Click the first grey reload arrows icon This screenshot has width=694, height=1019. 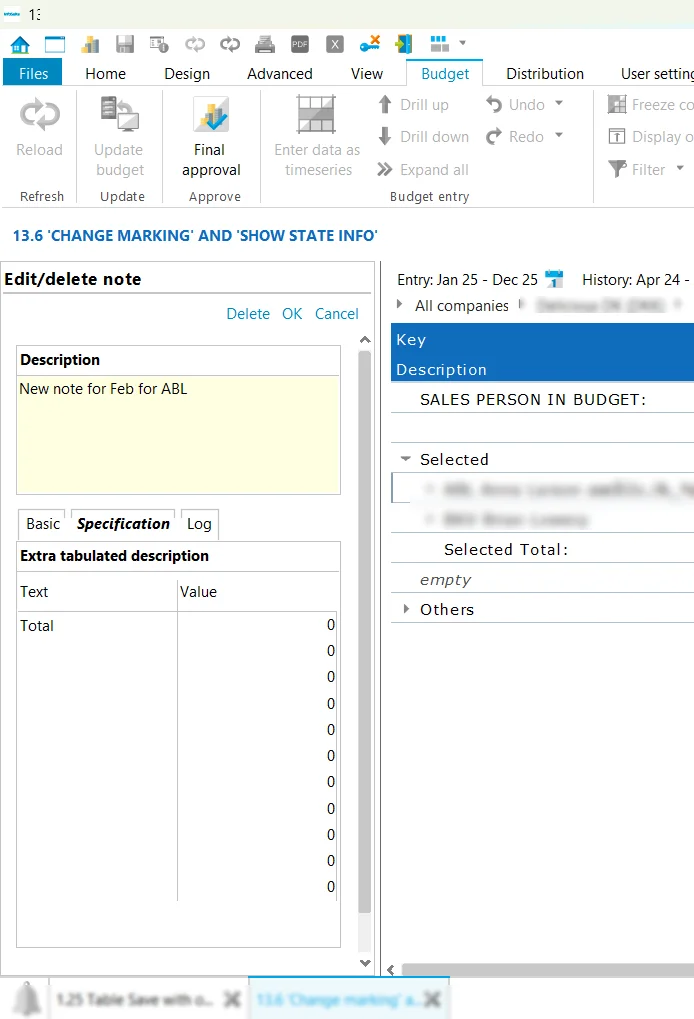point(195,45)
